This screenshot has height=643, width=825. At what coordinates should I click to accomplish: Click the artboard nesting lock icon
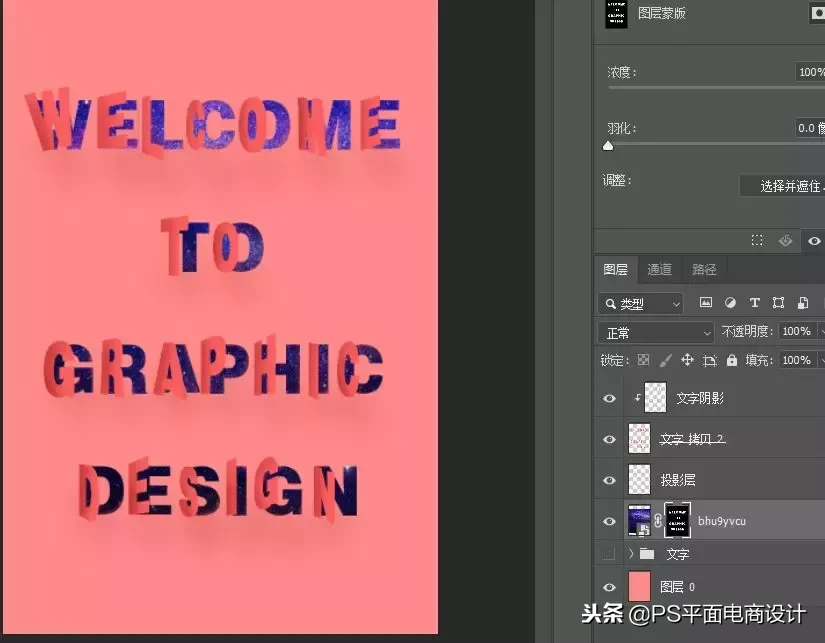pyautogui.click(x=710, y=360)
